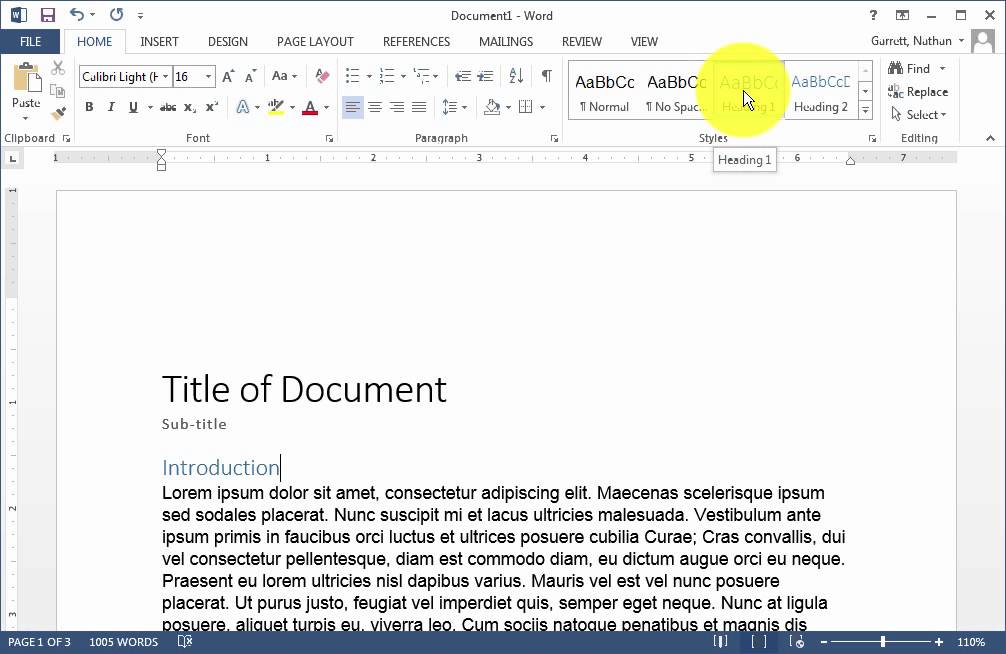
Task: Toggle strikethrough formatting
Action: pyautogui.click(x=167, y=107)
